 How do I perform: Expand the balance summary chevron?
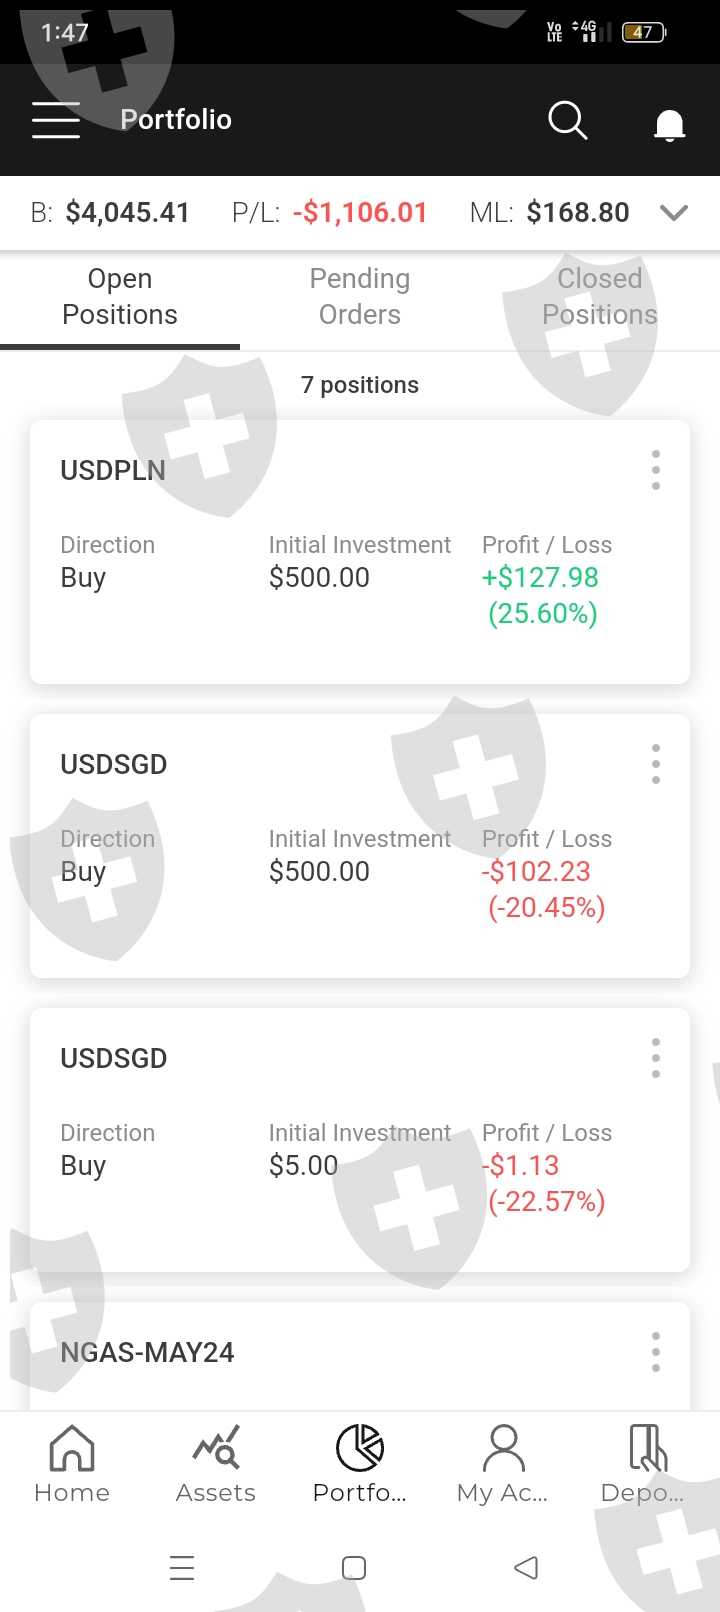tap(675, 213)
